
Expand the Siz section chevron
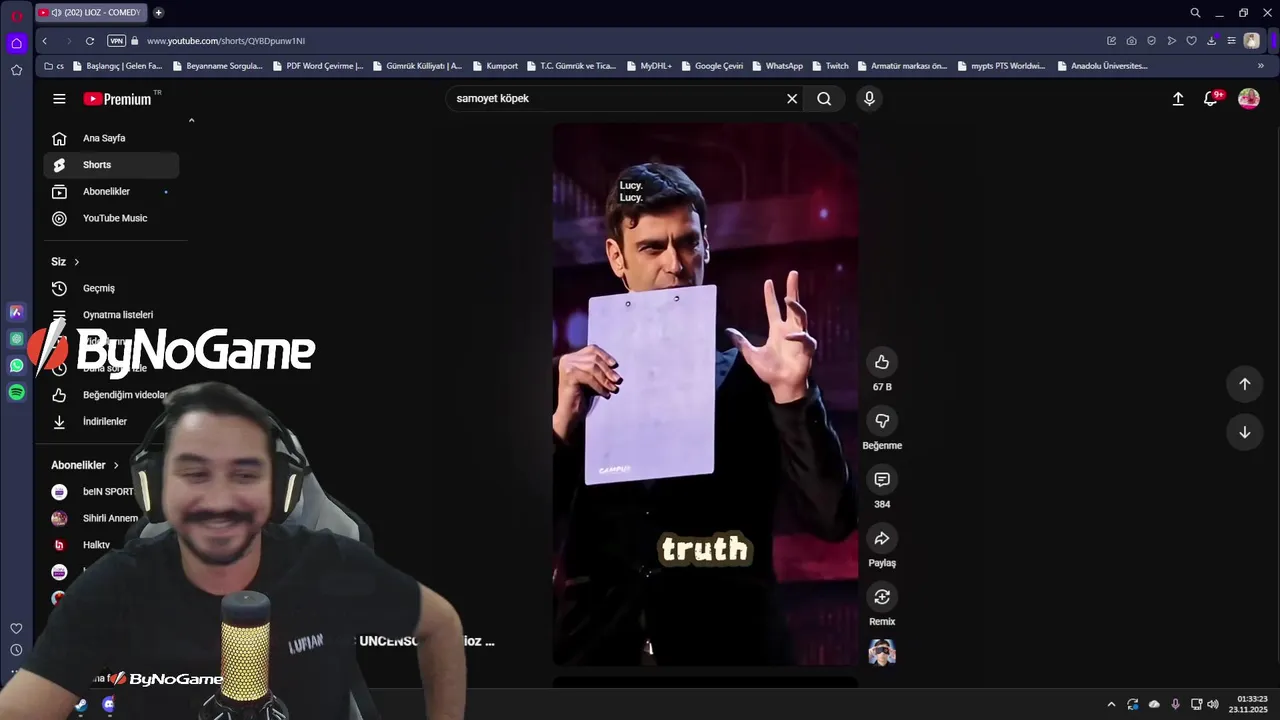click(x=76, y=262)
